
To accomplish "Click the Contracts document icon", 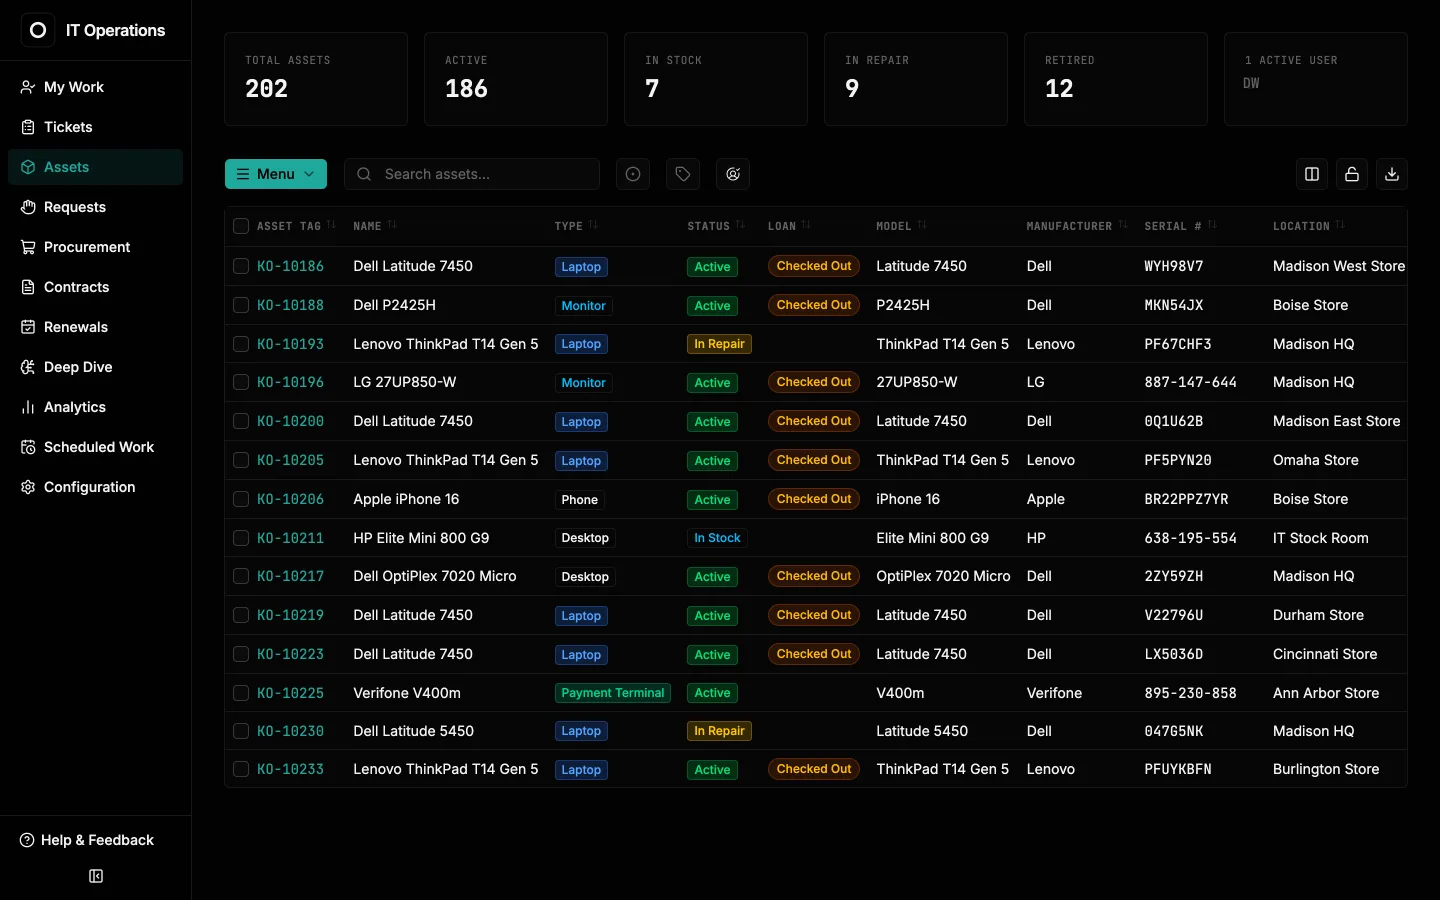I will click(28, 287).
